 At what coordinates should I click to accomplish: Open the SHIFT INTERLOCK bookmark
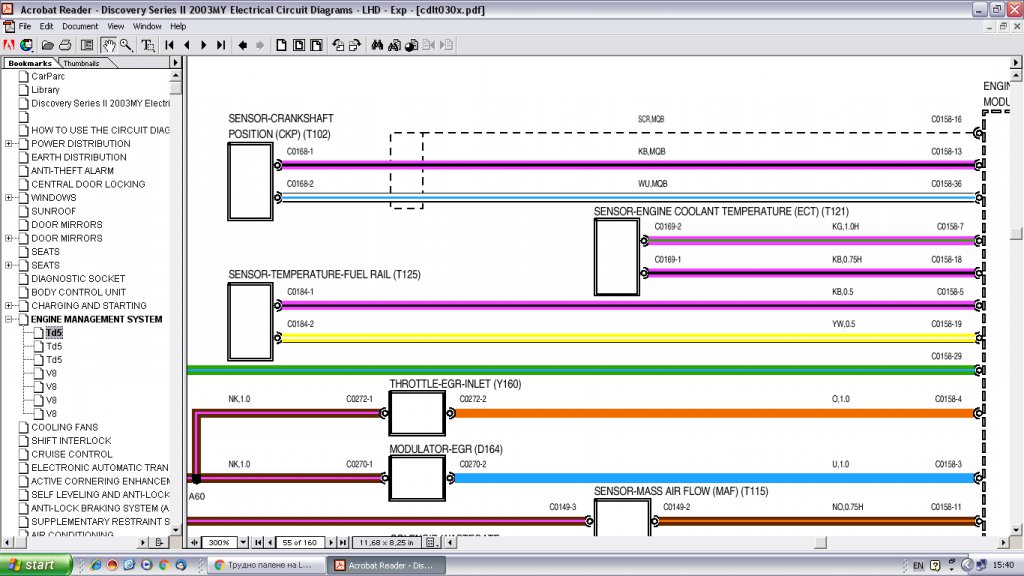click(x=71, y=441)
